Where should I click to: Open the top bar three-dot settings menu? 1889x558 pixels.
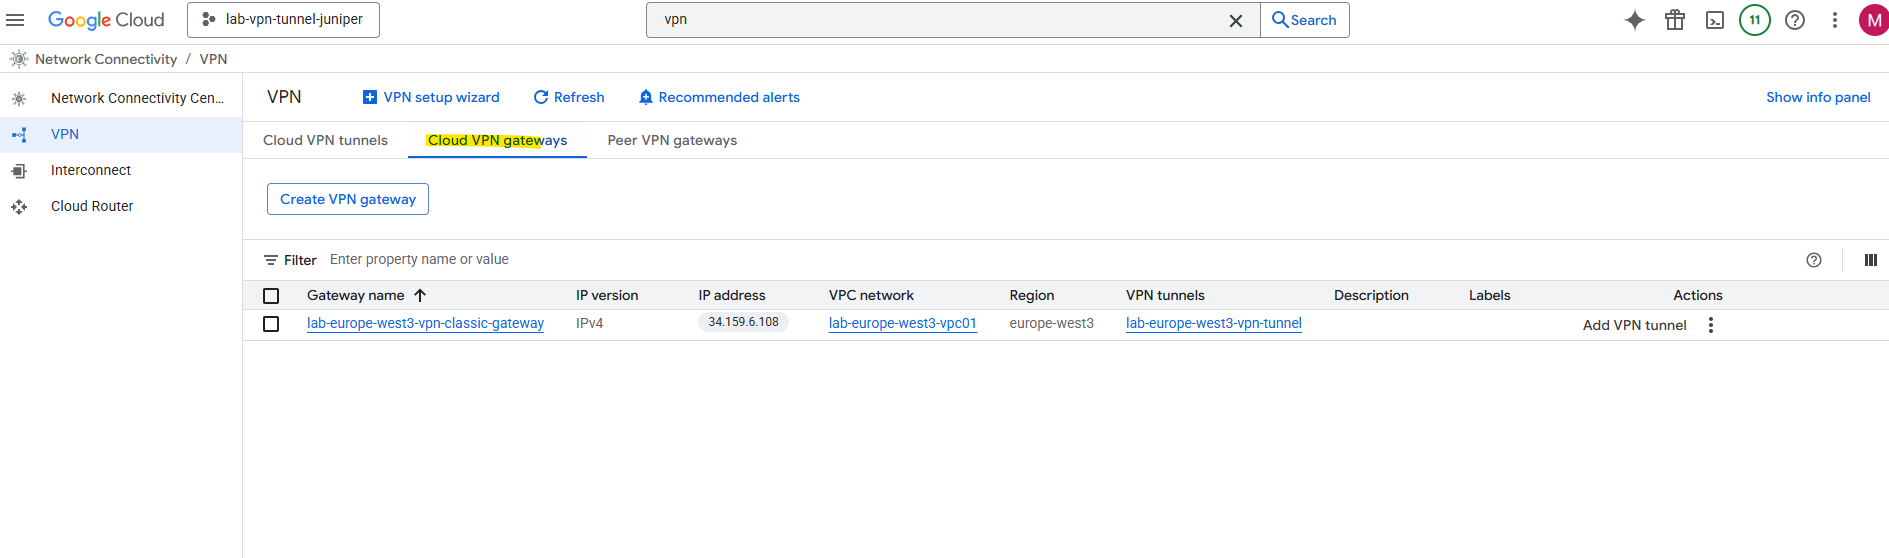(x=1835, y=20)
